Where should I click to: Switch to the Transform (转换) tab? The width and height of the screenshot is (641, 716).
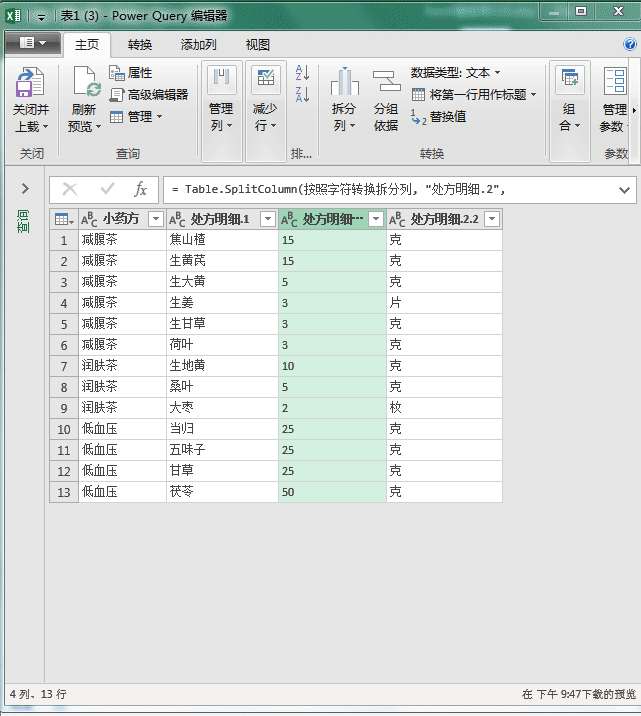coord(140,44)
